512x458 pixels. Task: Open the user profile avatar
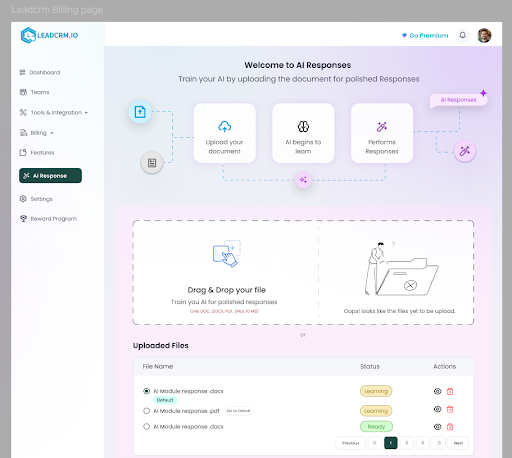[484, 35]
